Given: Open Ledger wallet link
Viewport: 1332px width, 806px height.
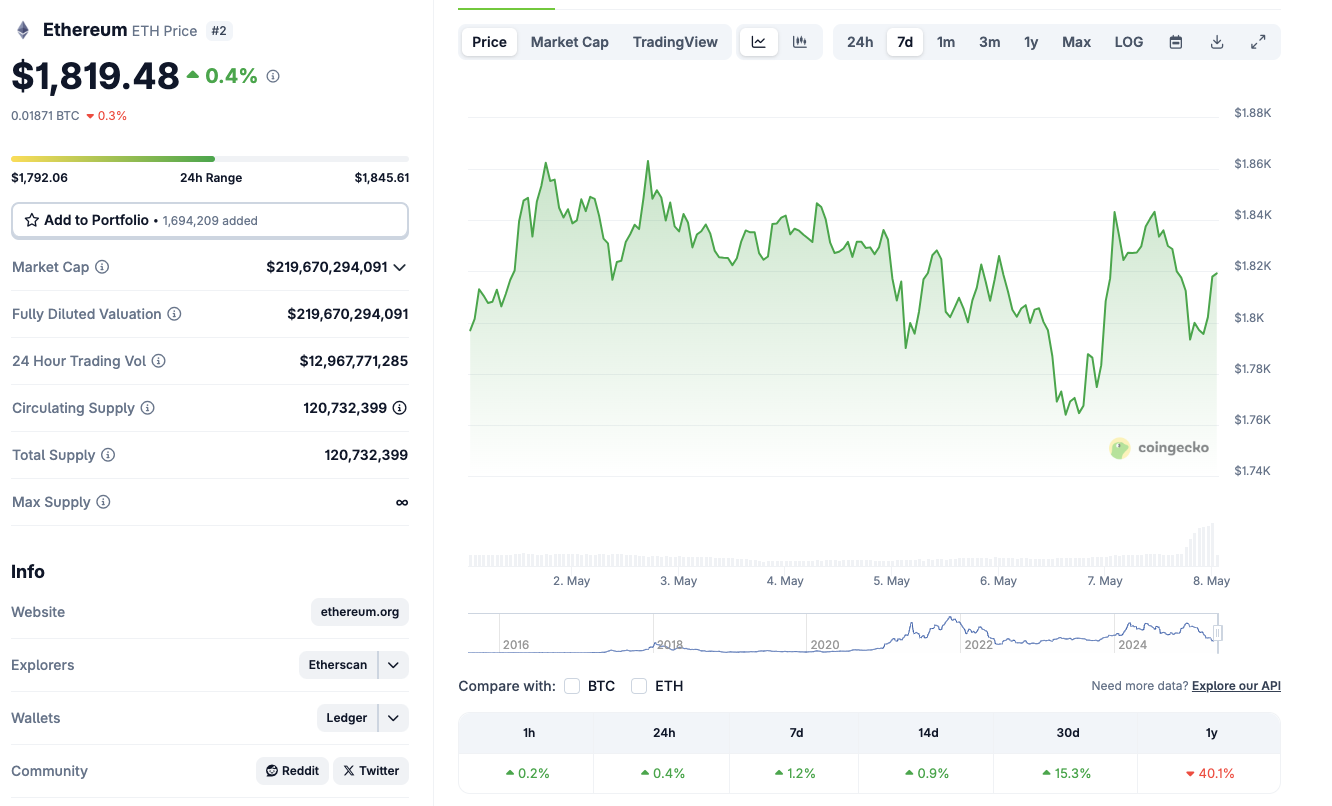Looking at the screenshot, I should pos(347,718).
